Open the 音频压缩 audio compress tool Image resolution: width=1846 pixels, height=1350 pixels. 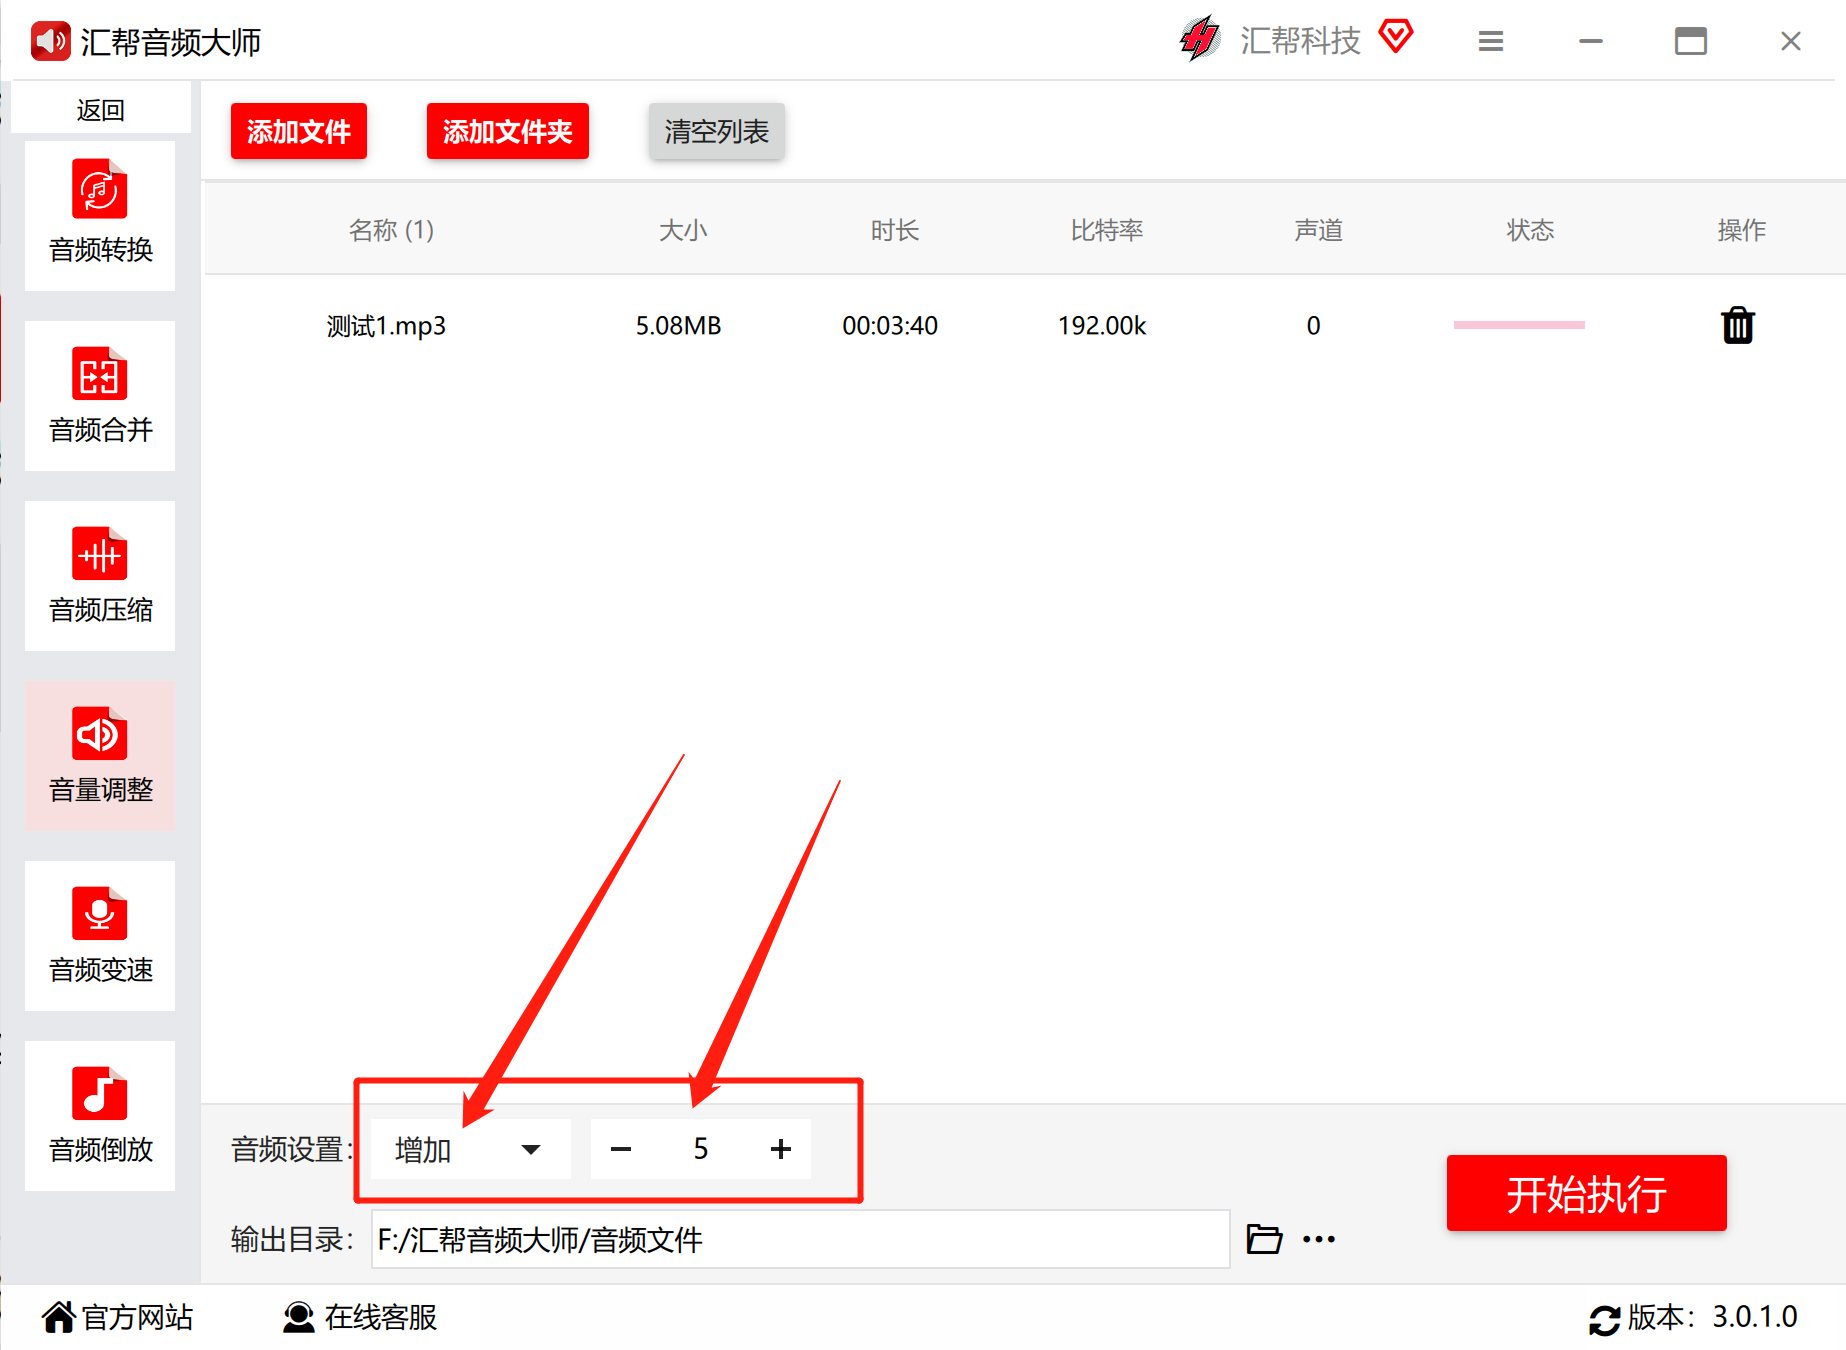click(100, 576)
